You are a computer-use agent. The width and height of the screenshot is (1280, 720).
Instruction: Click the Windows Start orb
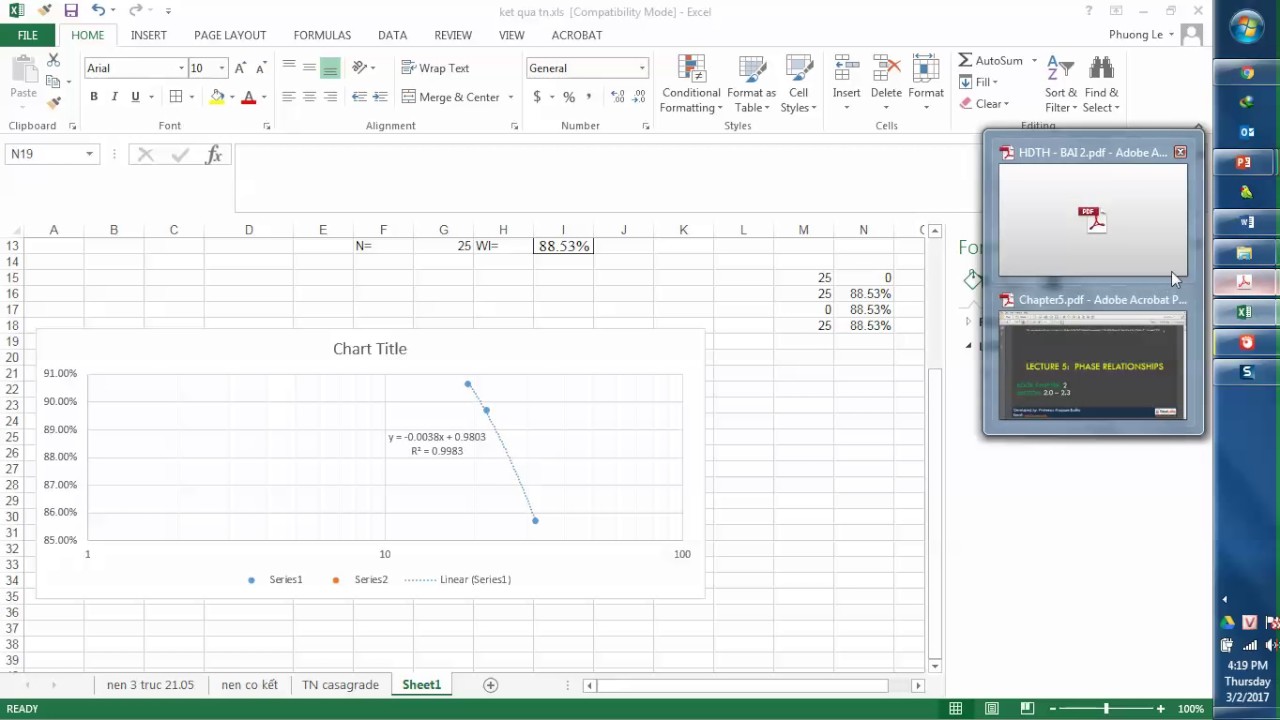click(1246, 27)
